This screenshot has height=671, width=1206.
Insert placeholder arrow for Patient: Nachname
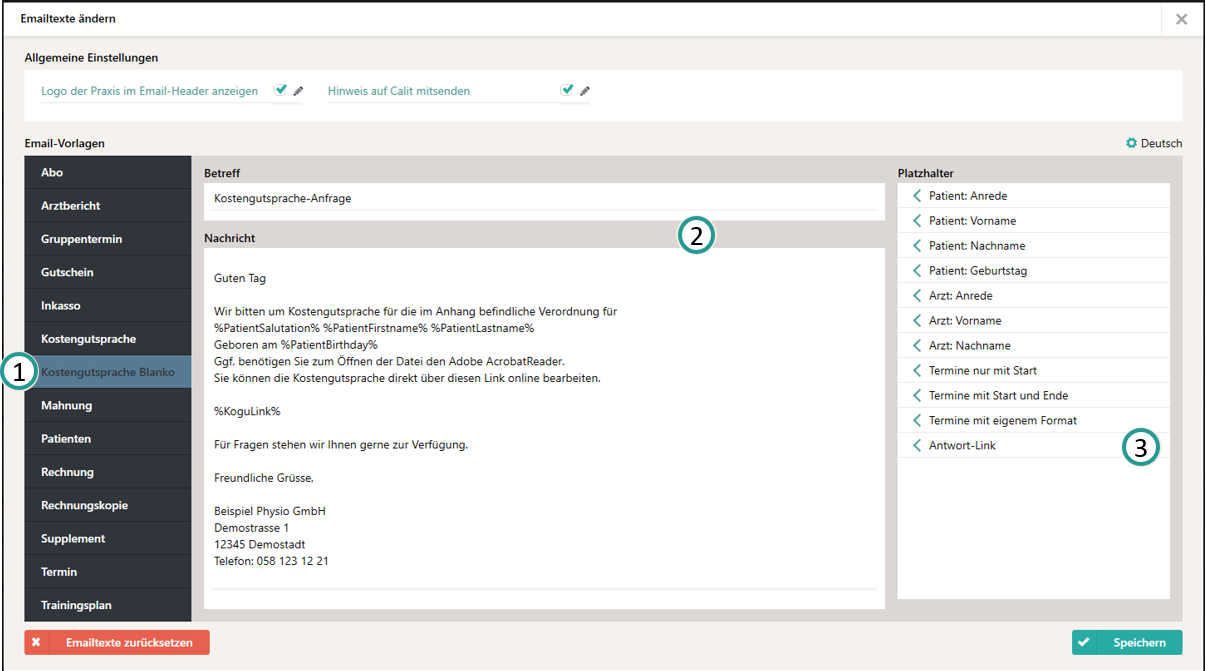(x=917, y=246)
